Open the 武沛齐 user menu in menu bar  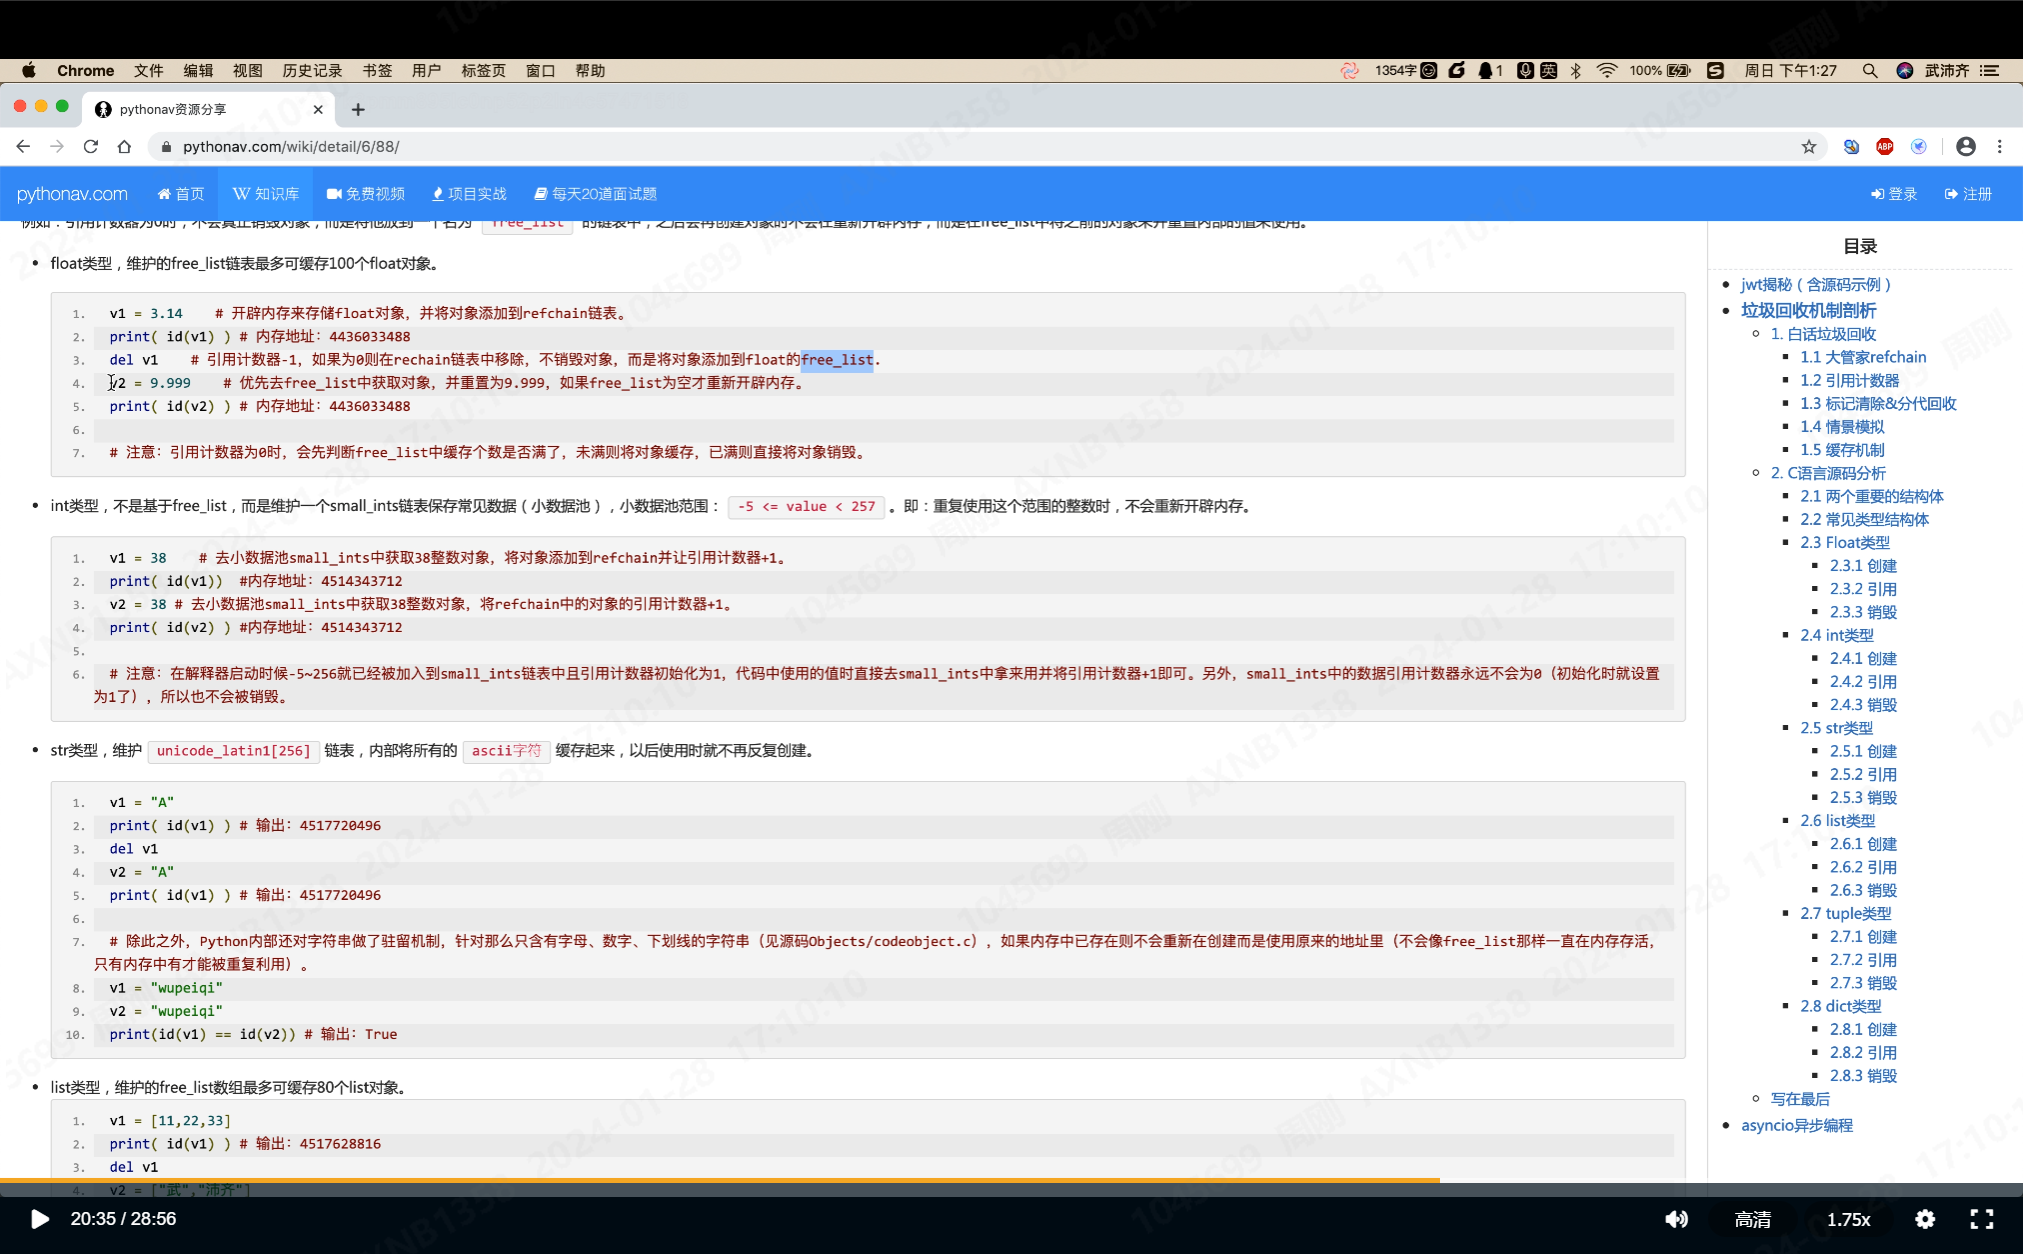1946,70
